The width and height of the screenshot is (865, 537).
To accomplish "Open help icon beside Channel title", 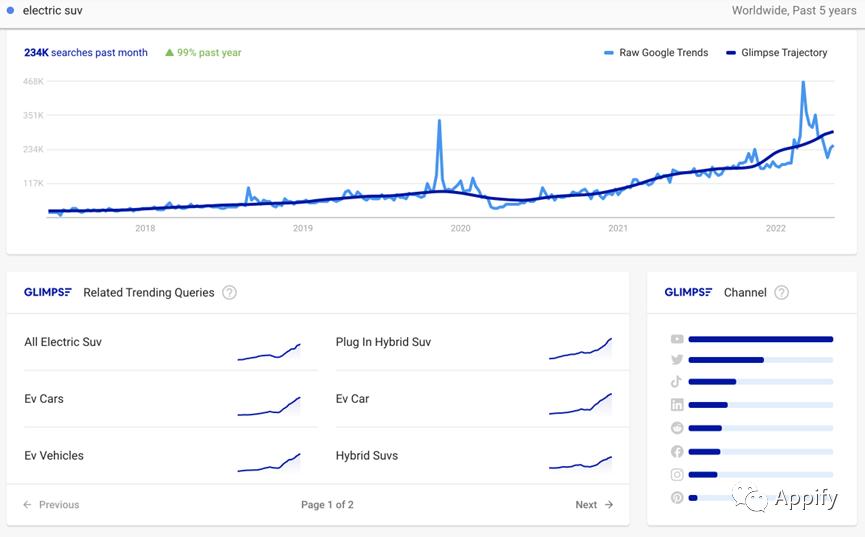I will click(x=781, y=293).
